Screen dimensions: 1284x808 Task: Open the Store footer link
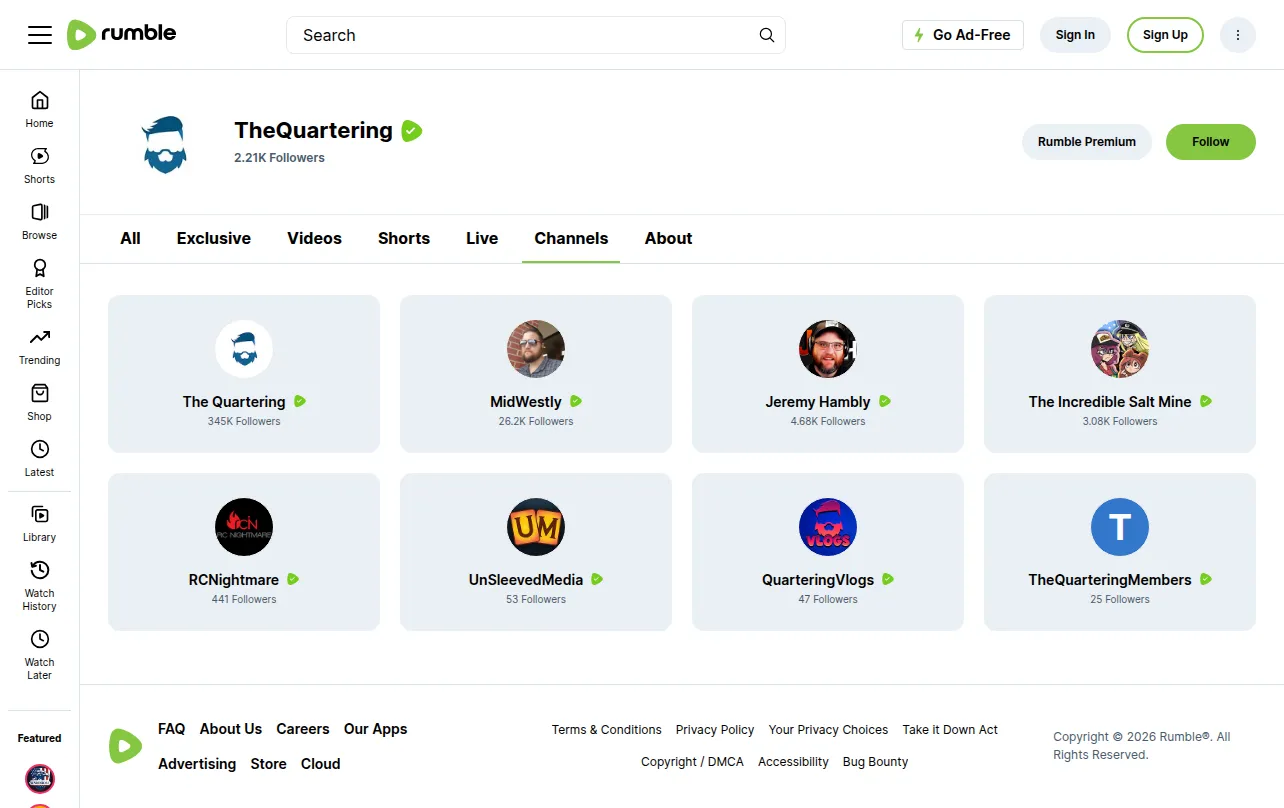click(x=269, y=764)
